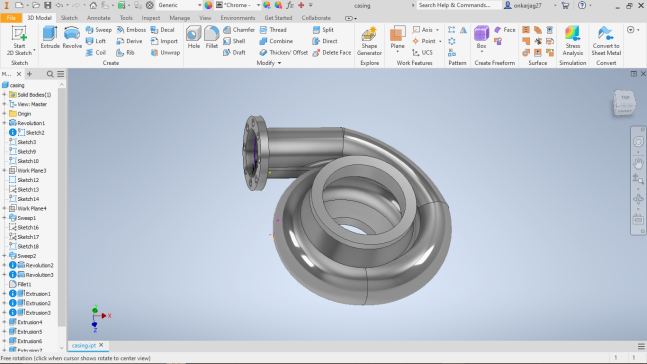This screenshot has height=364, width=647.
Task: Choose the Combine tool
Action: [276, 41]
